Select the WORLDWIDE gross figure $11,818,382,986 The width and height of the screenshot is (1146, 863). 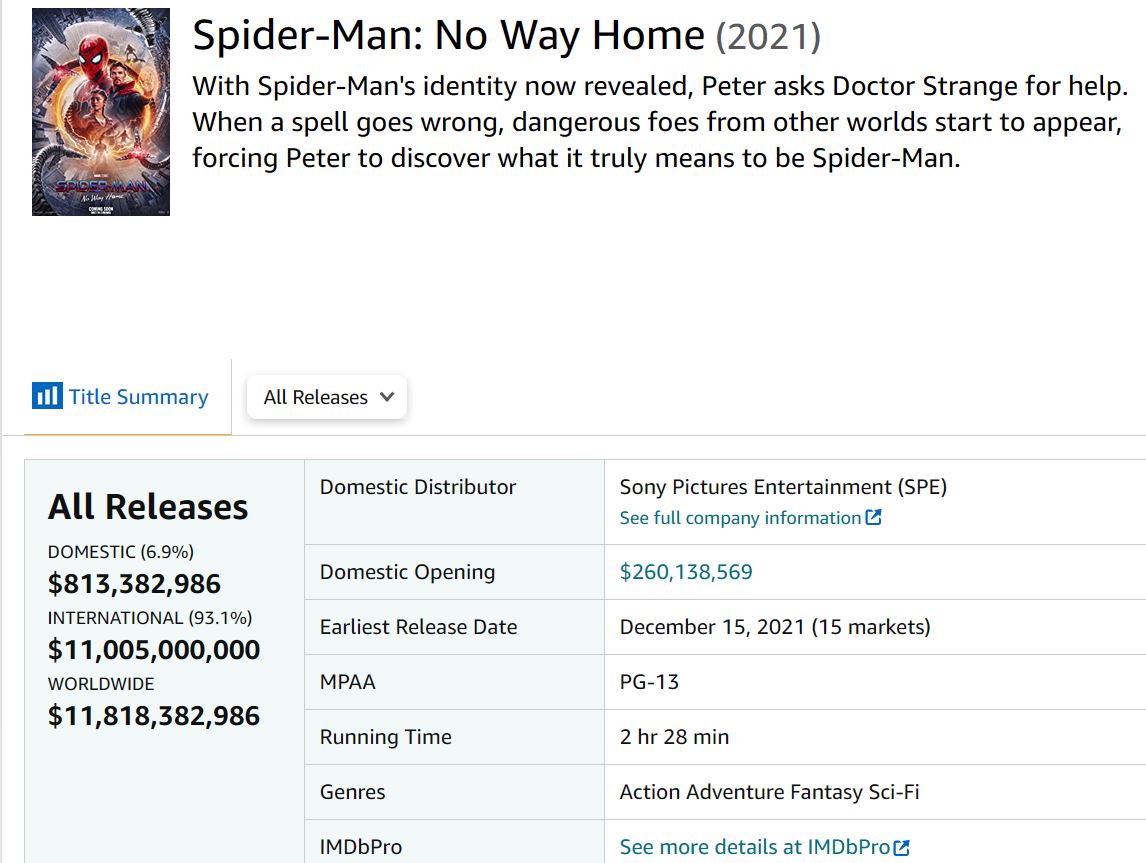(x=153, y=716)
